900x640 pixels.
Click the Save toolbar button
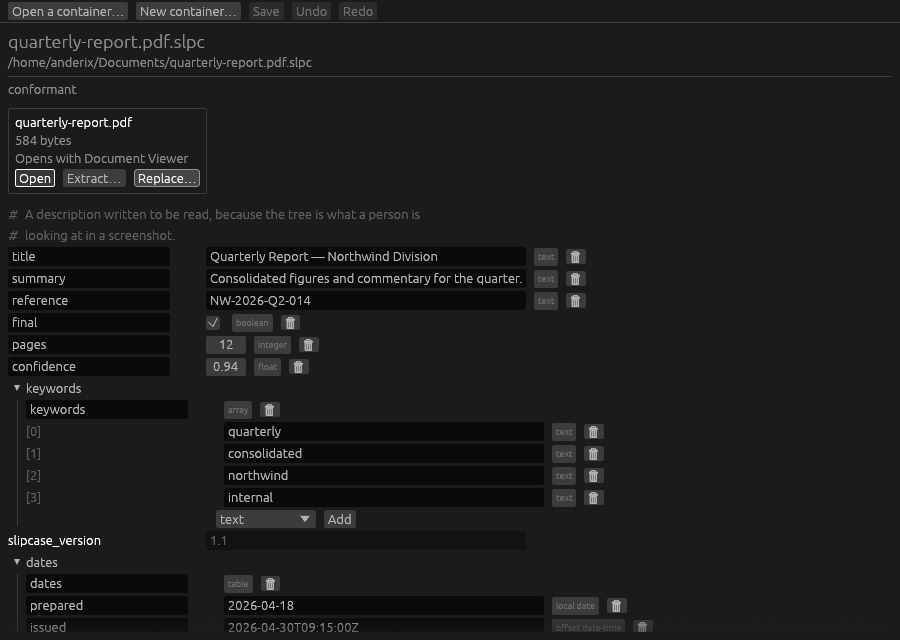tap(266, 11)
